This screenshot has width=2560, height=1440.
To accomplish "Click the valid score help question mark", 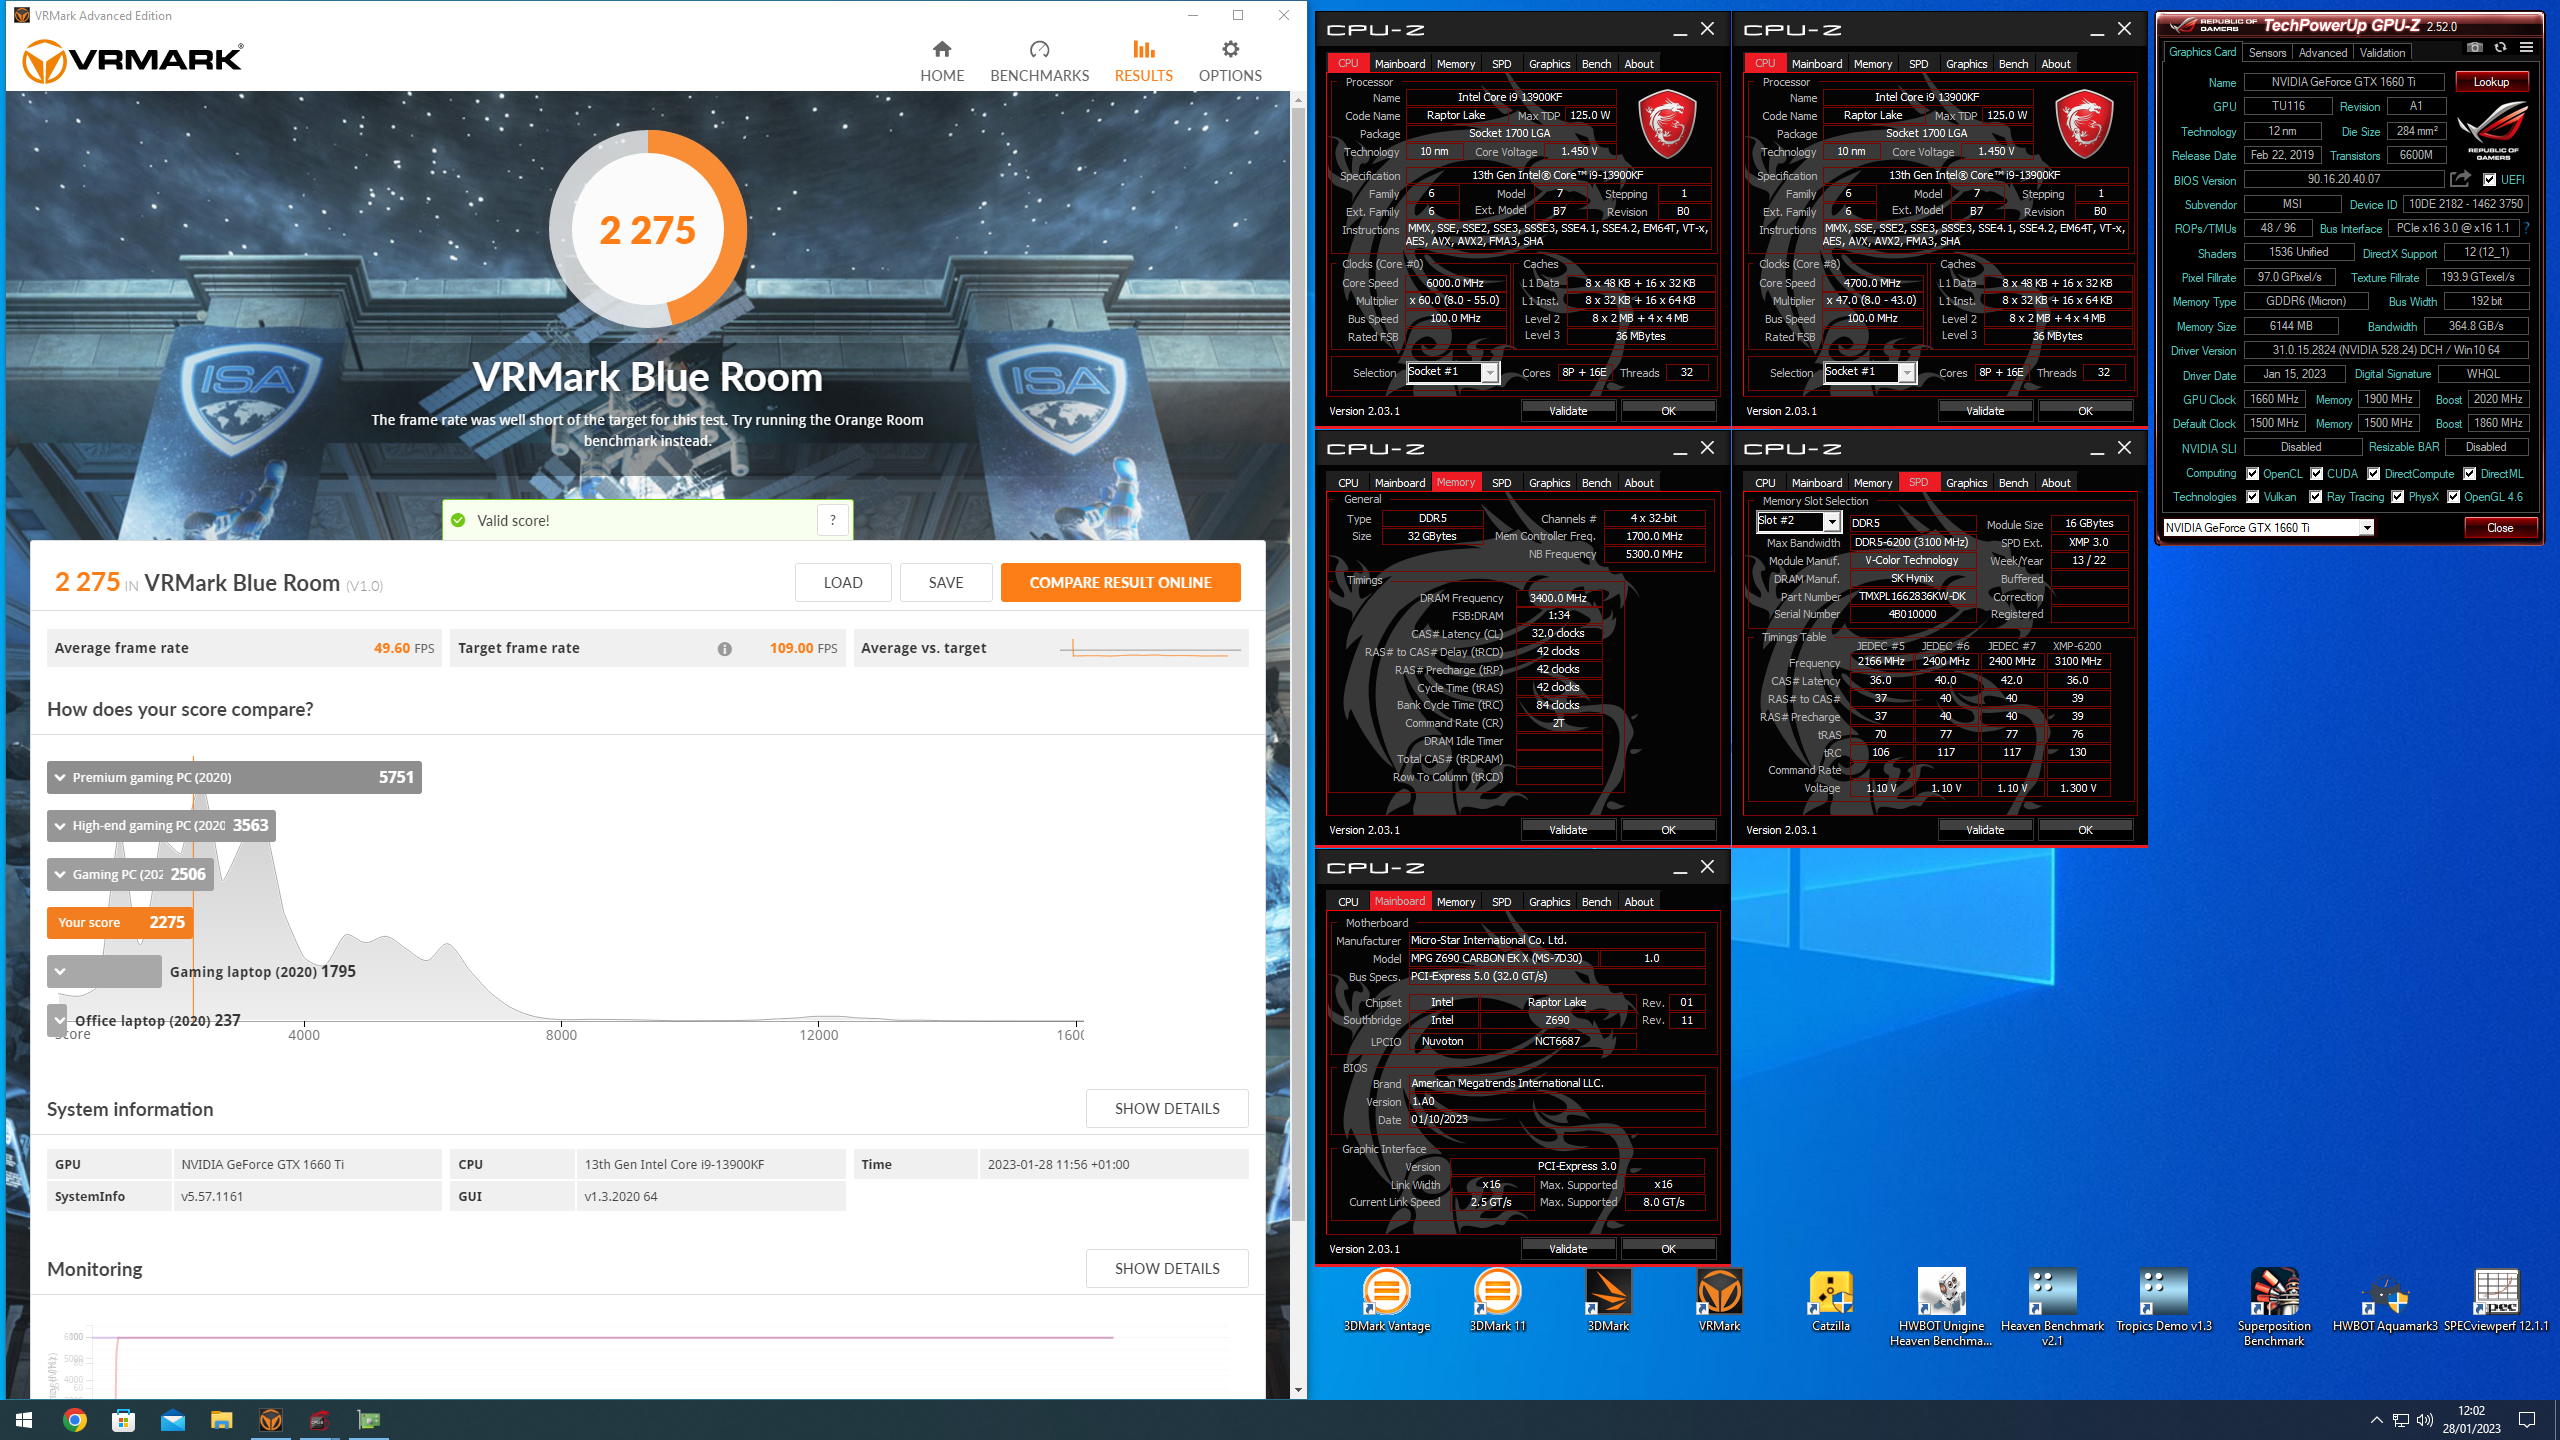I will pyautogui.click(x=833, y=520).
